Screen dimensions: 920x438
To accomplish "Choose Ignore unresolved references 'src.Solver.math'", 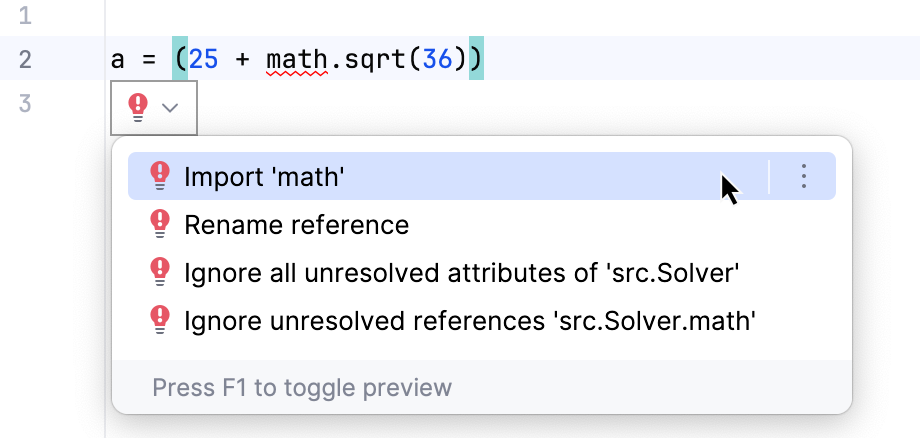I will [469, 320].
